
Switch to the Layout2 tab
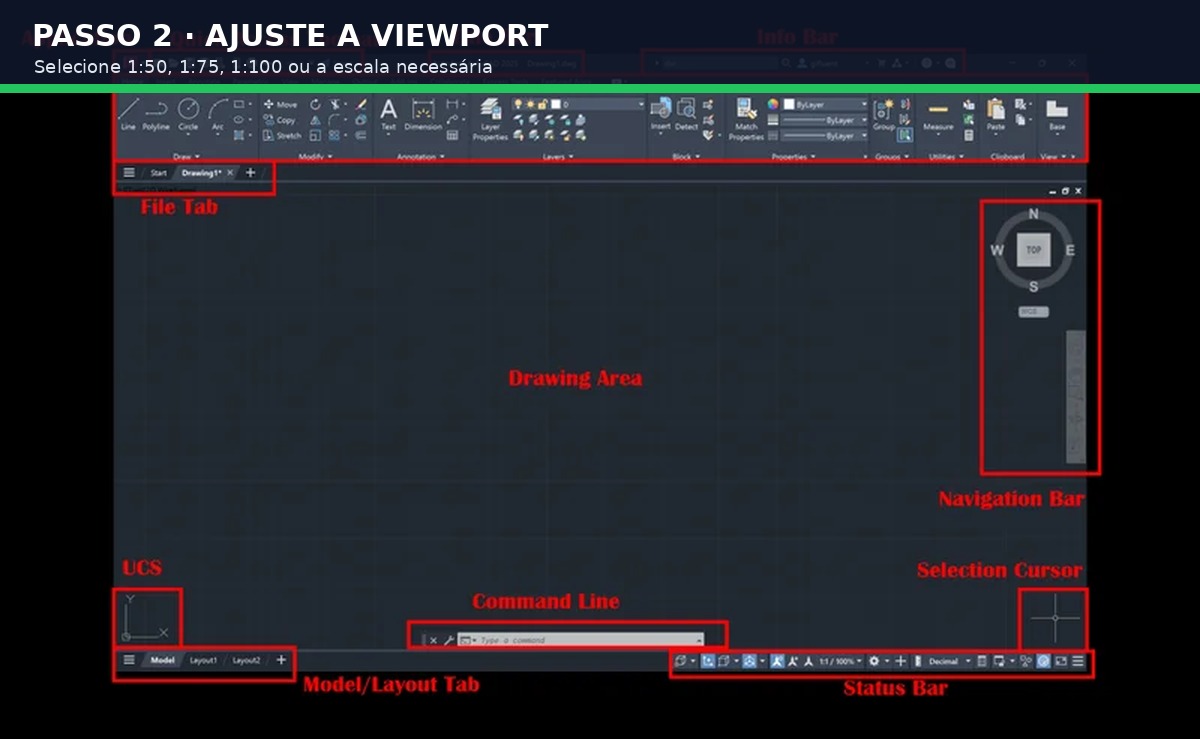(x=246, y=660)
